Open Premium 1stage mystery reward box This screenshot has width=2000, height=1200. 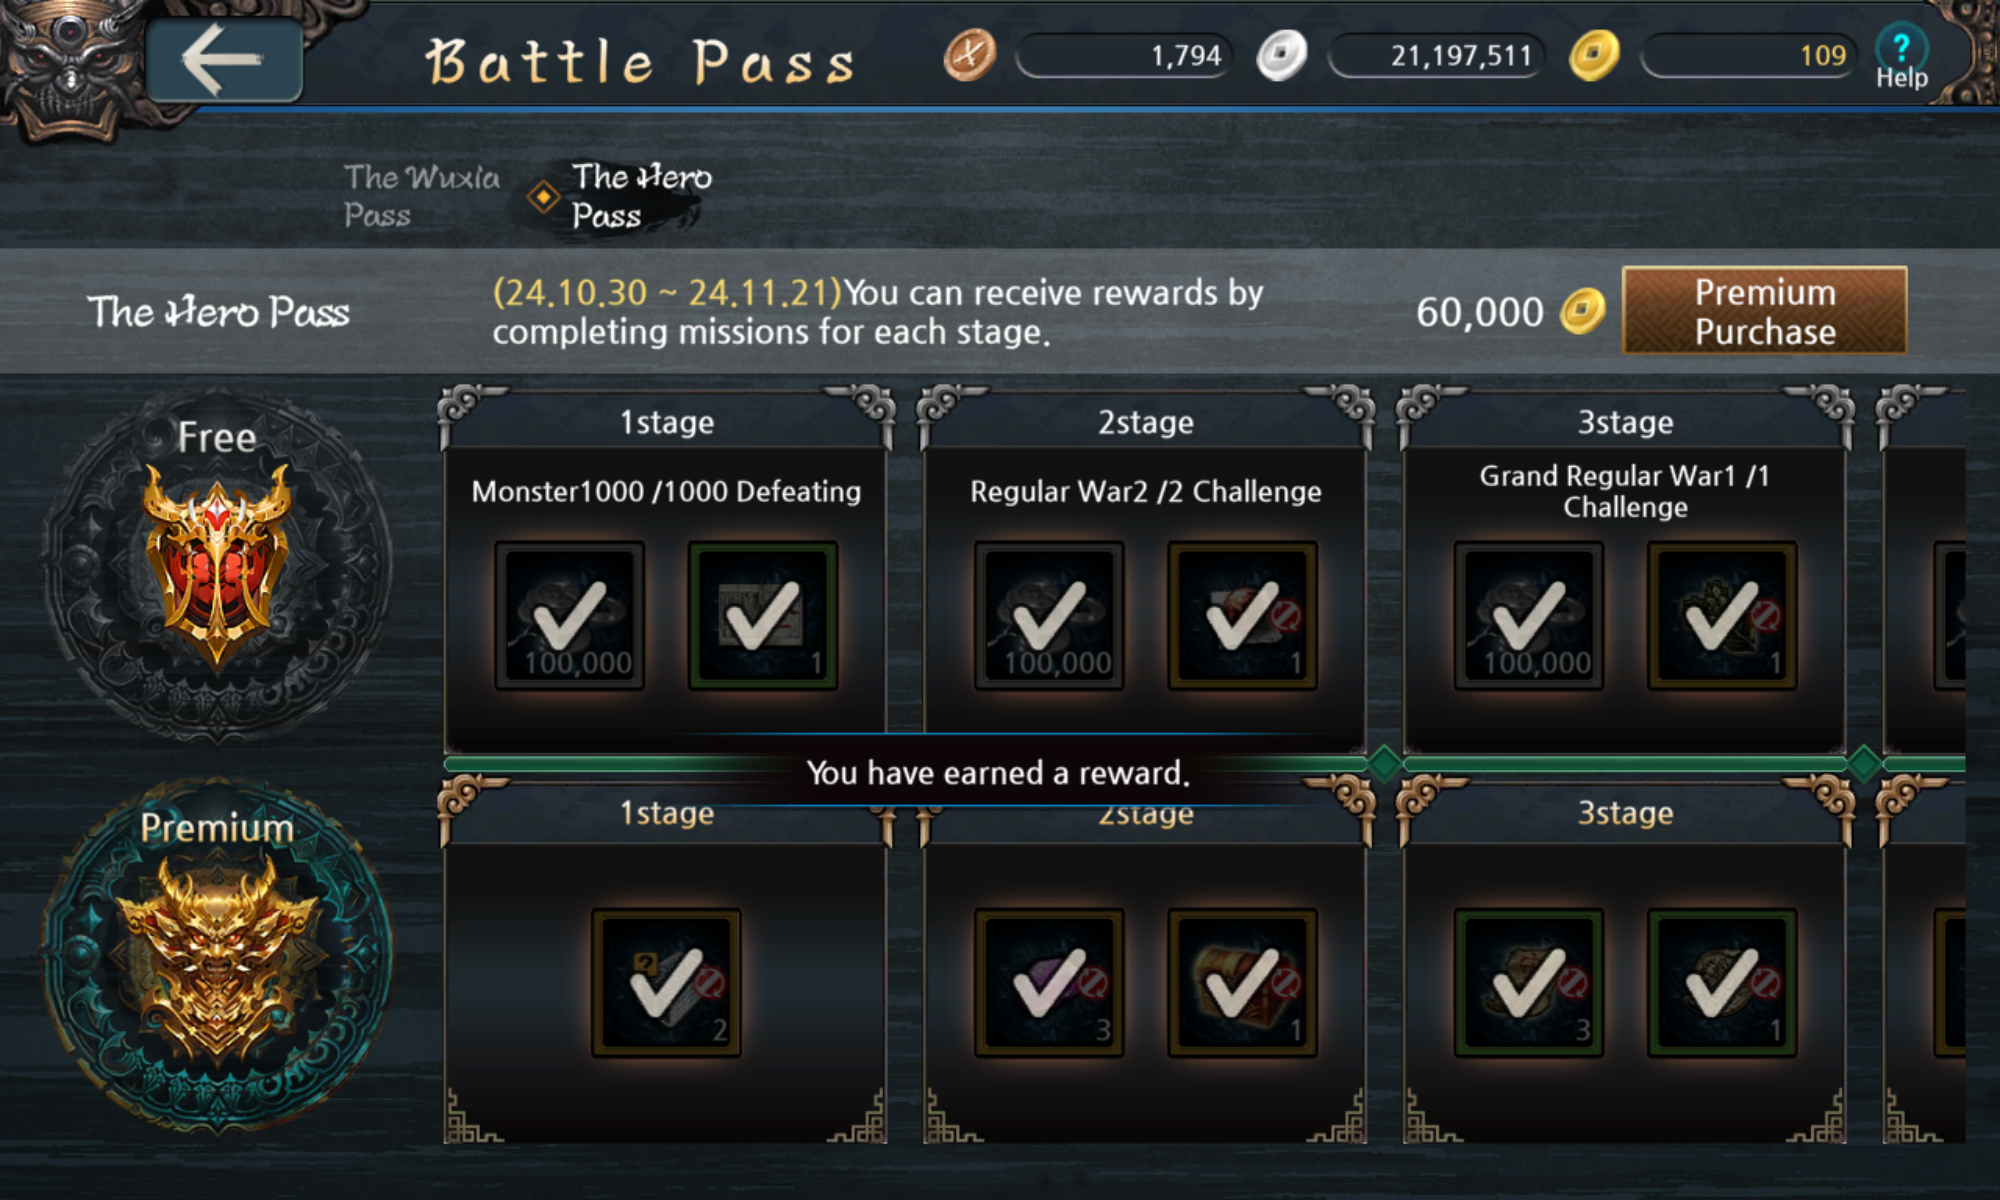(x=666, y=983)
